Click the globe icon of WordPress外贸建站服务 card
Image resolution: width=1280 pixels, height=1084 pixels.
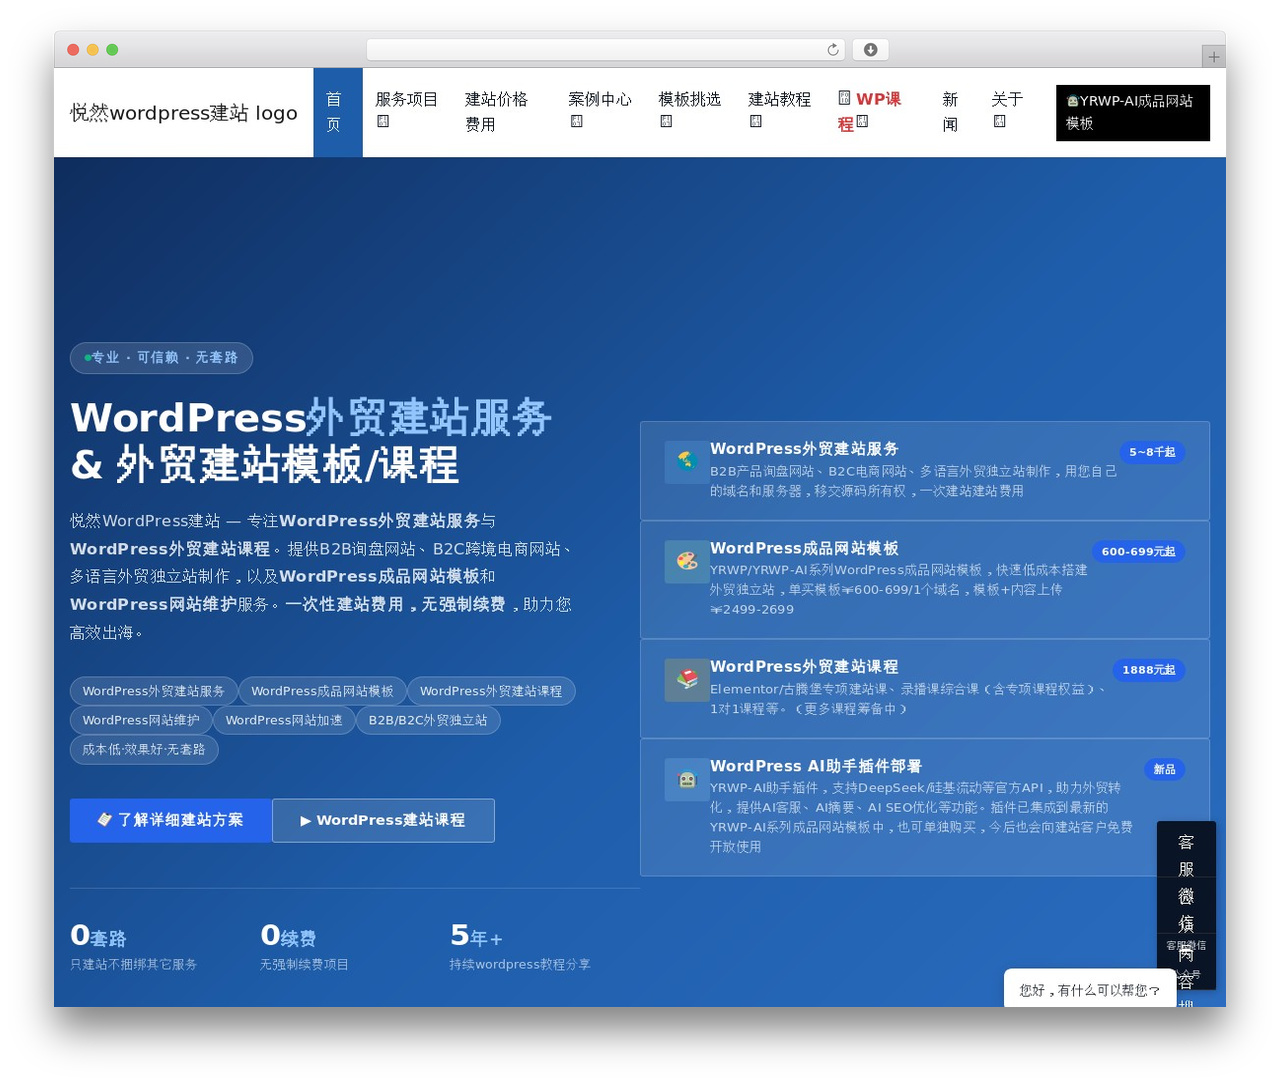click(x=686, y=462)
